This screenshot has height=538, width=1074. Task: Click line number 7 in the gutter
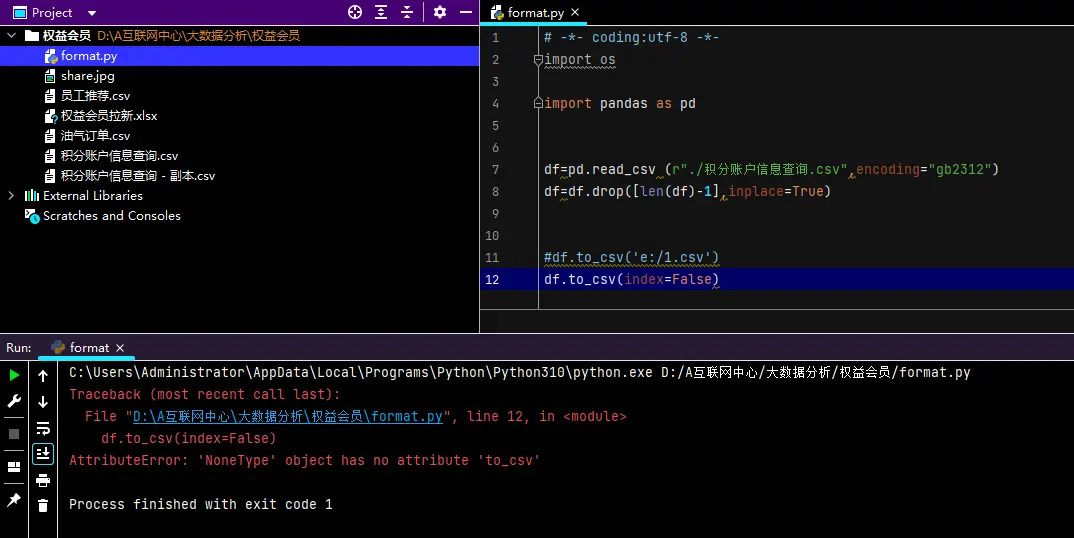click(x=495, y=169)
